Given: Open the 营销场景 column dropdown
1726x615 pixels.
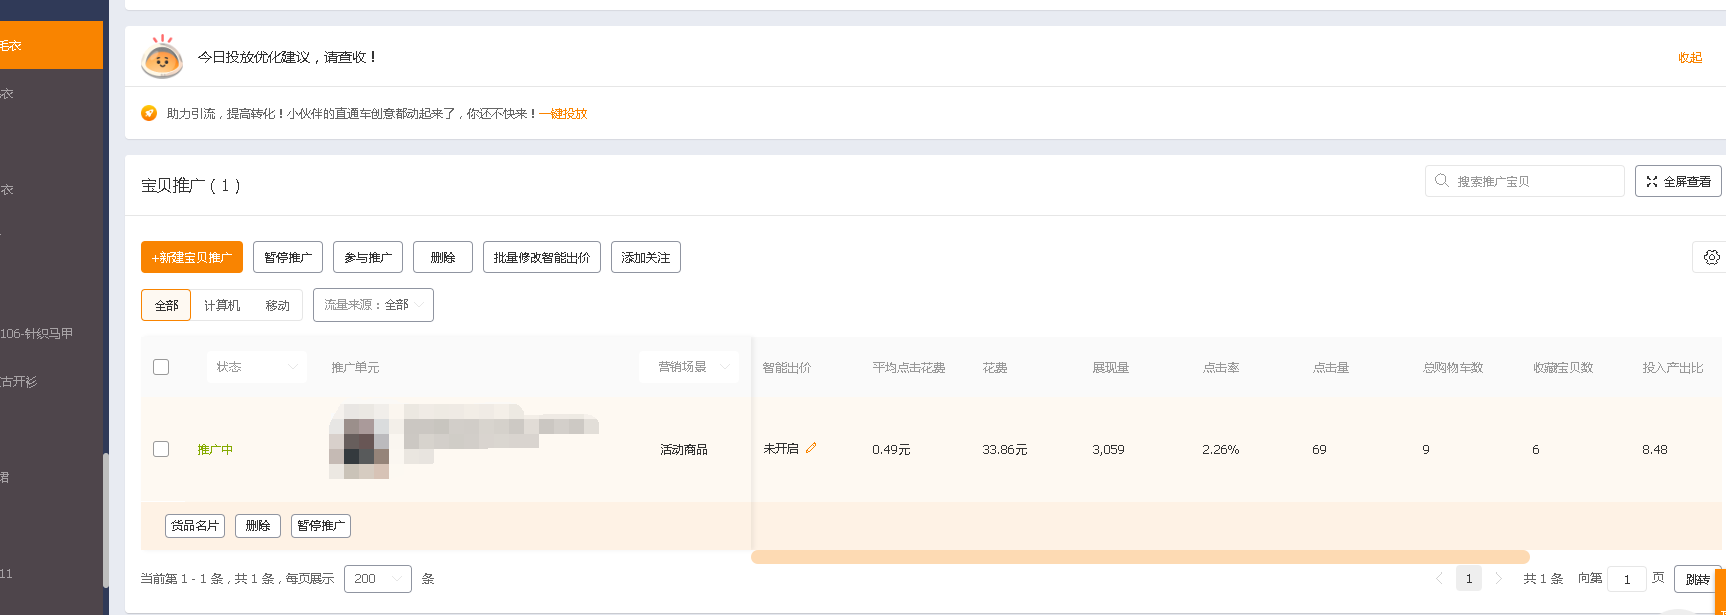Looking at the screenshot, I should pyautogui.click(x=689, y=367).
